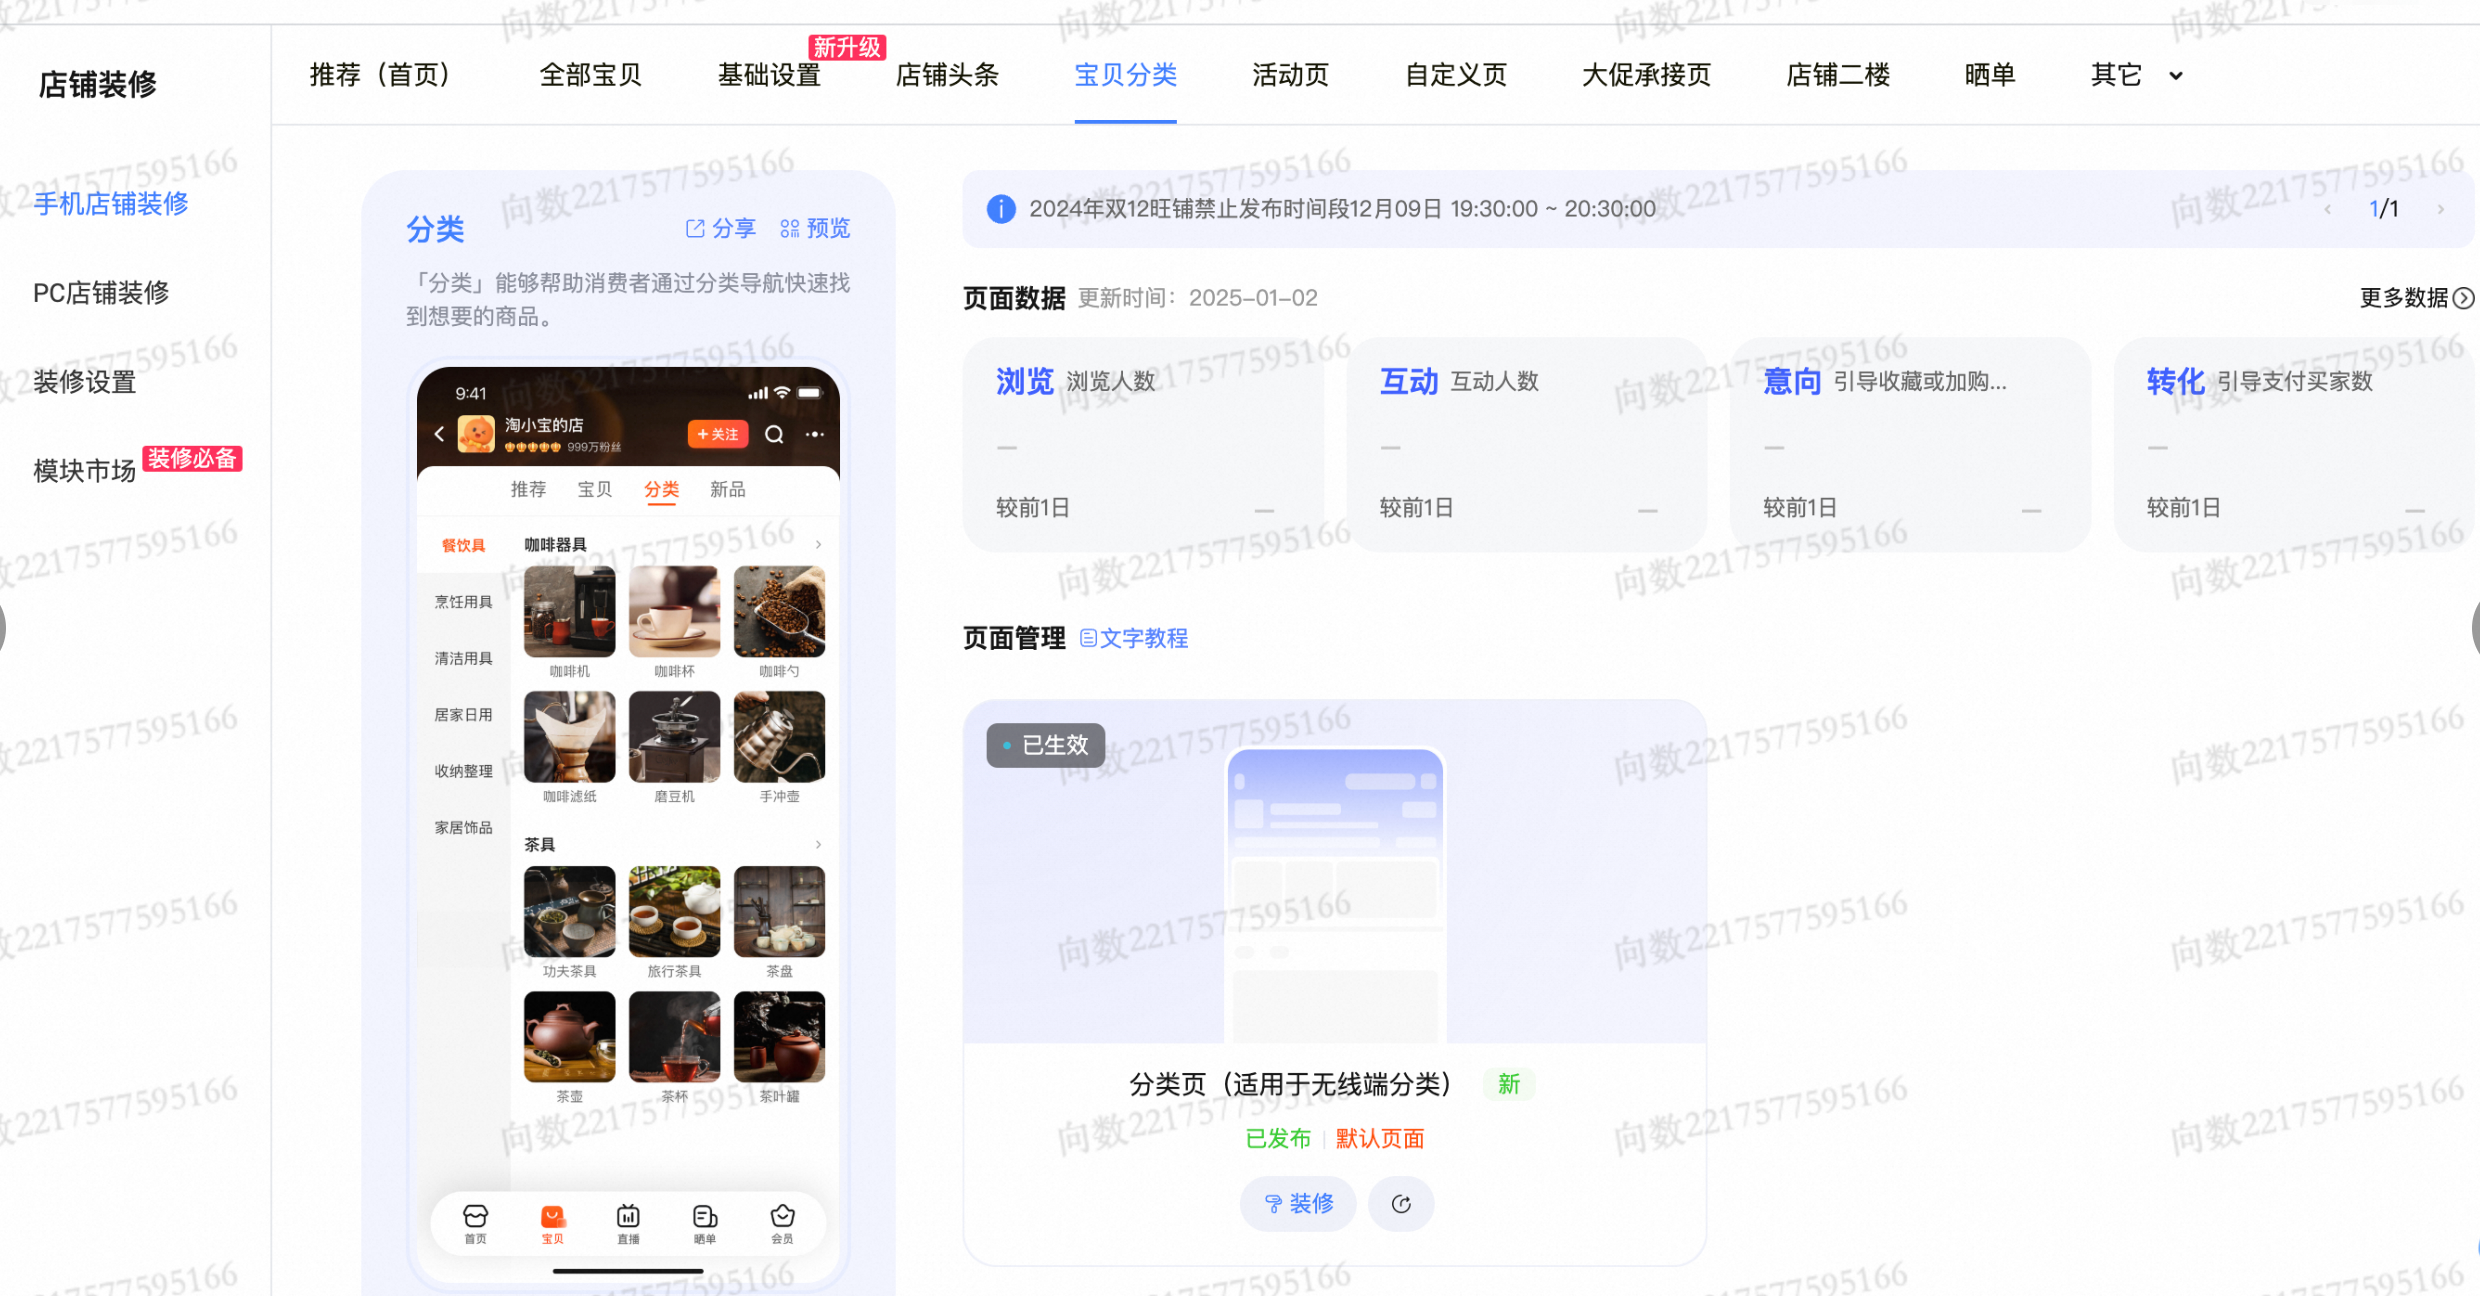
Task: Click the 转化 引导支付买家数 data card
Action: coord(2294,444)
